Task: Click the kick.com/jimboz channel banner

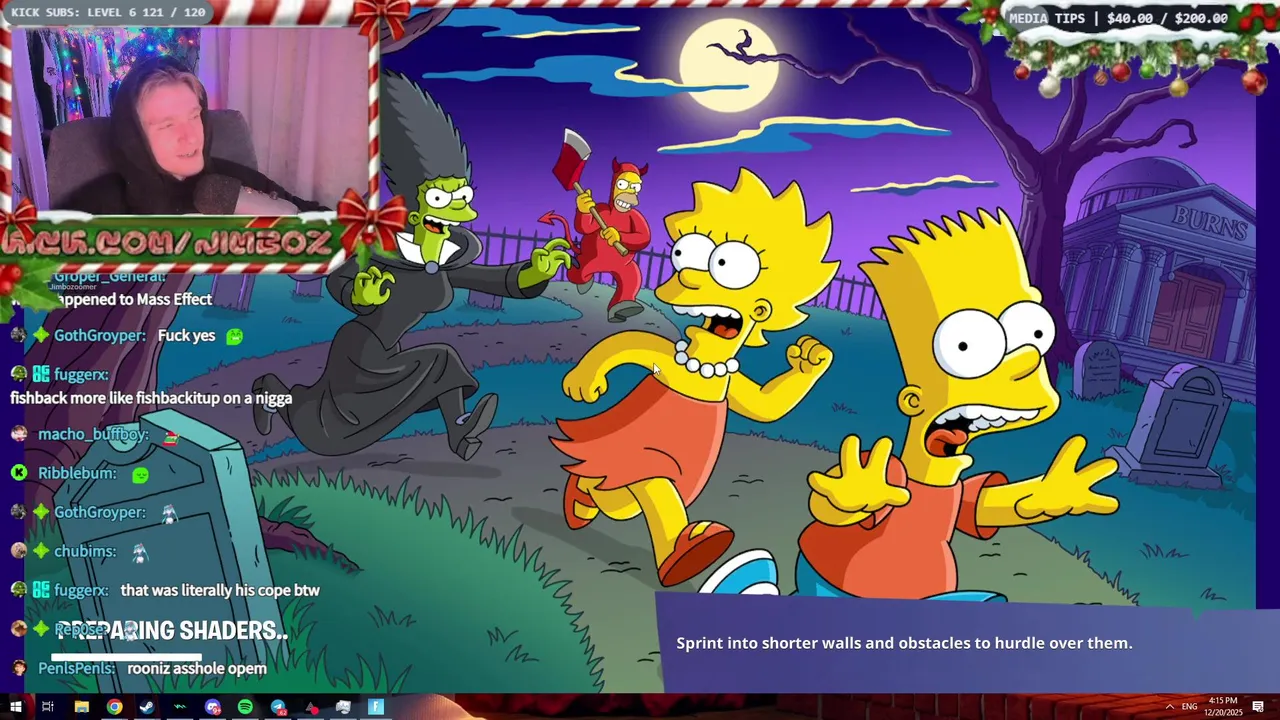Action: point(170,241)
